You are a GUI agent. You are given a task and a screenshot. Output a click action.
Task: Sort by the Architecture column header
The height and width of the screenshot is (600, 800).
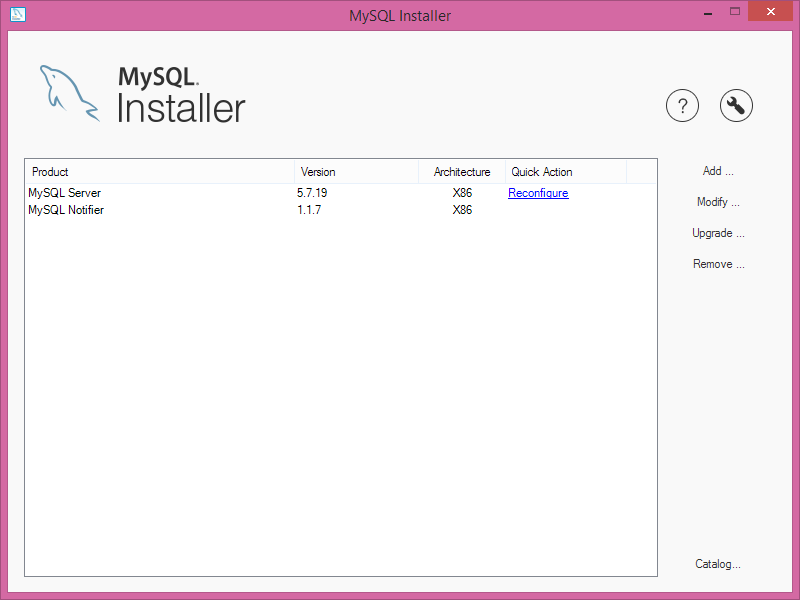pos(462,171)
